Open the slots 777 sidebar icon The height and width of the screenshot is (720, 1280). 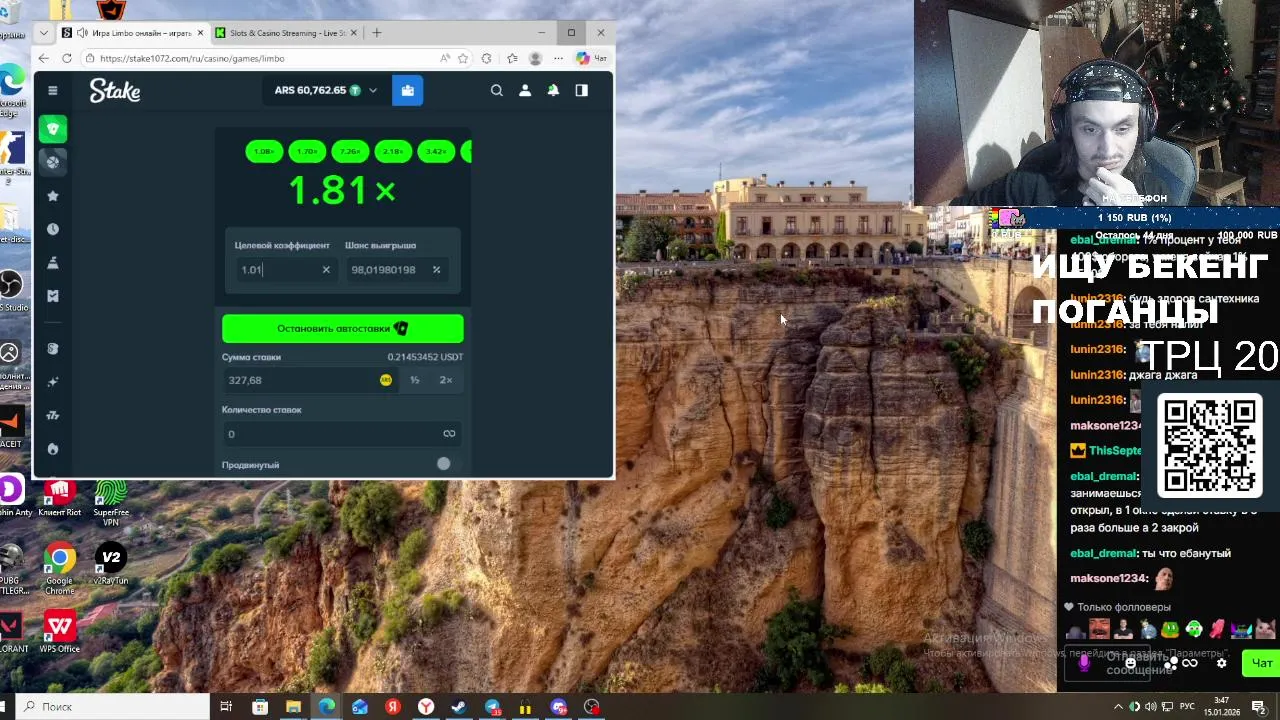pyautogui.click(x=53, y=415)
